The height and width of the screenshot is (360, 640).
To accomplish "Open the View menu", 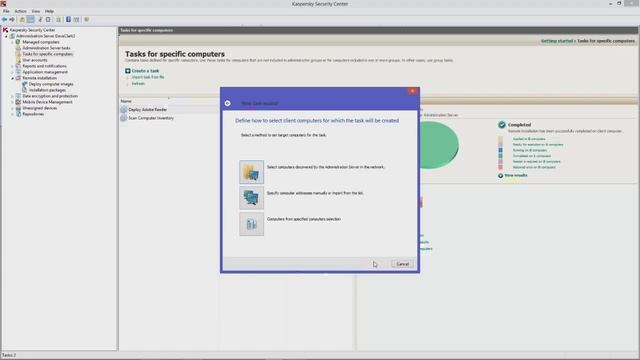I will 36,11.
